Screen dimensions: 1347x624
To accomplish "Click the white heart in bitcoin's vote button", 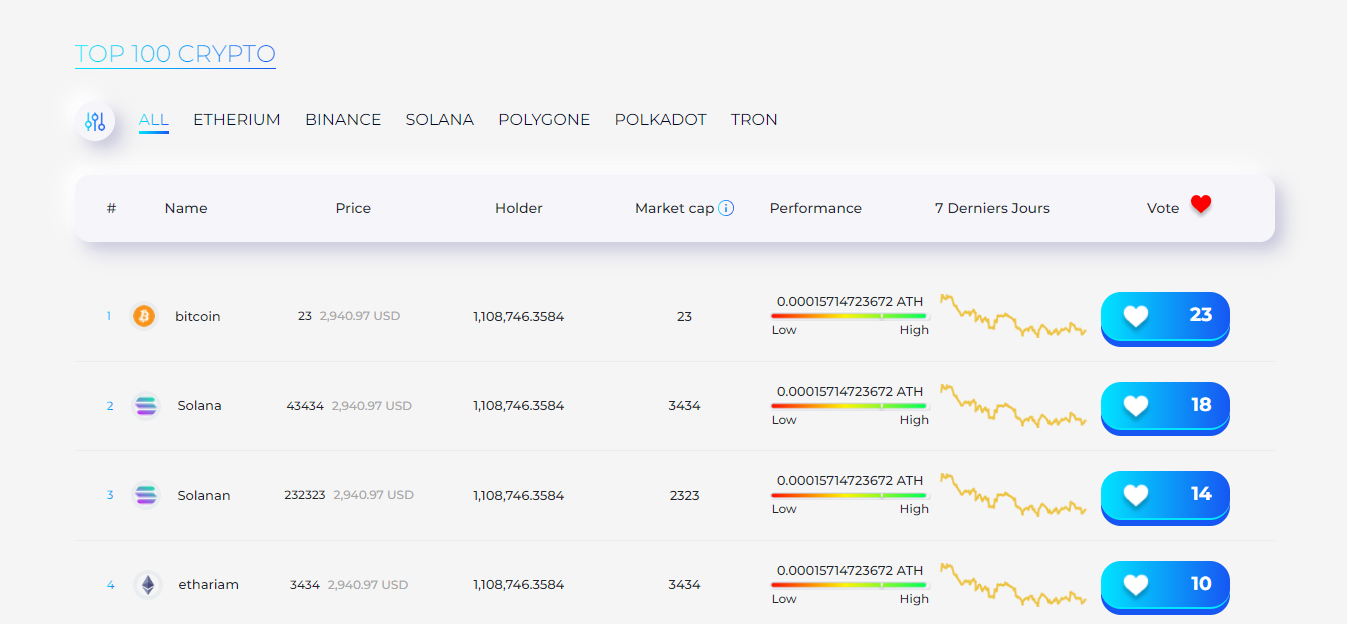I will click(1135, 316).
